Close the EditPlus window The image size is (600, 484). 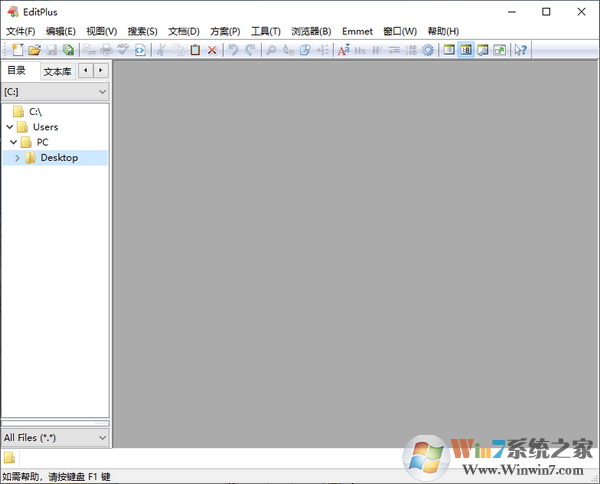point(581,12)
